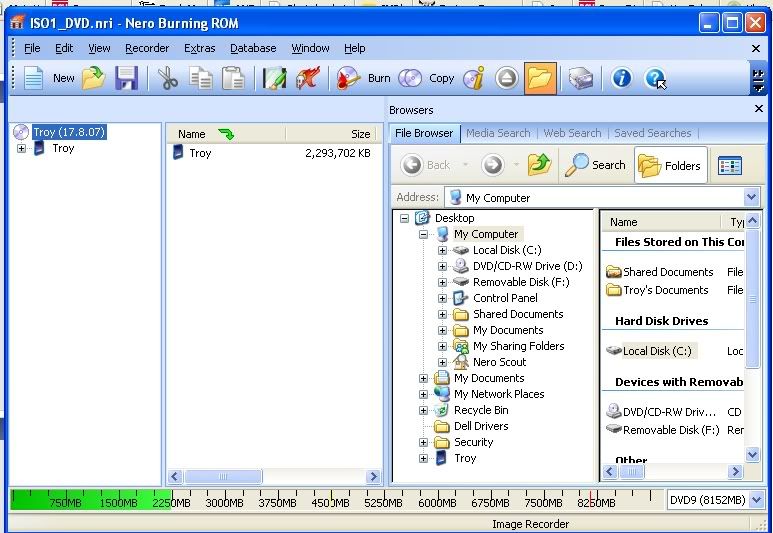Viewport: 773px width, 533px height.
Task: Expand Local Disk (C:) in folder tree
Action: point(442,250)
